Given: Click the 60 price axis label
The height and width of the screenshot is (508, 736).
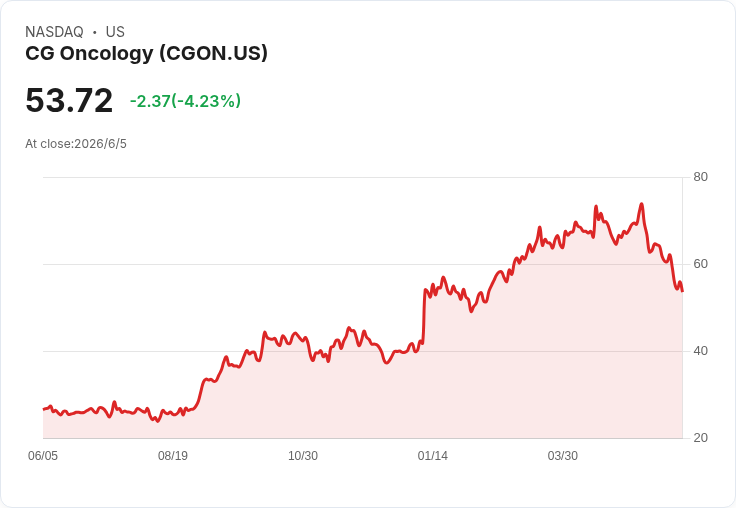Looking at the screenshot, I should (x=700, y=264).
